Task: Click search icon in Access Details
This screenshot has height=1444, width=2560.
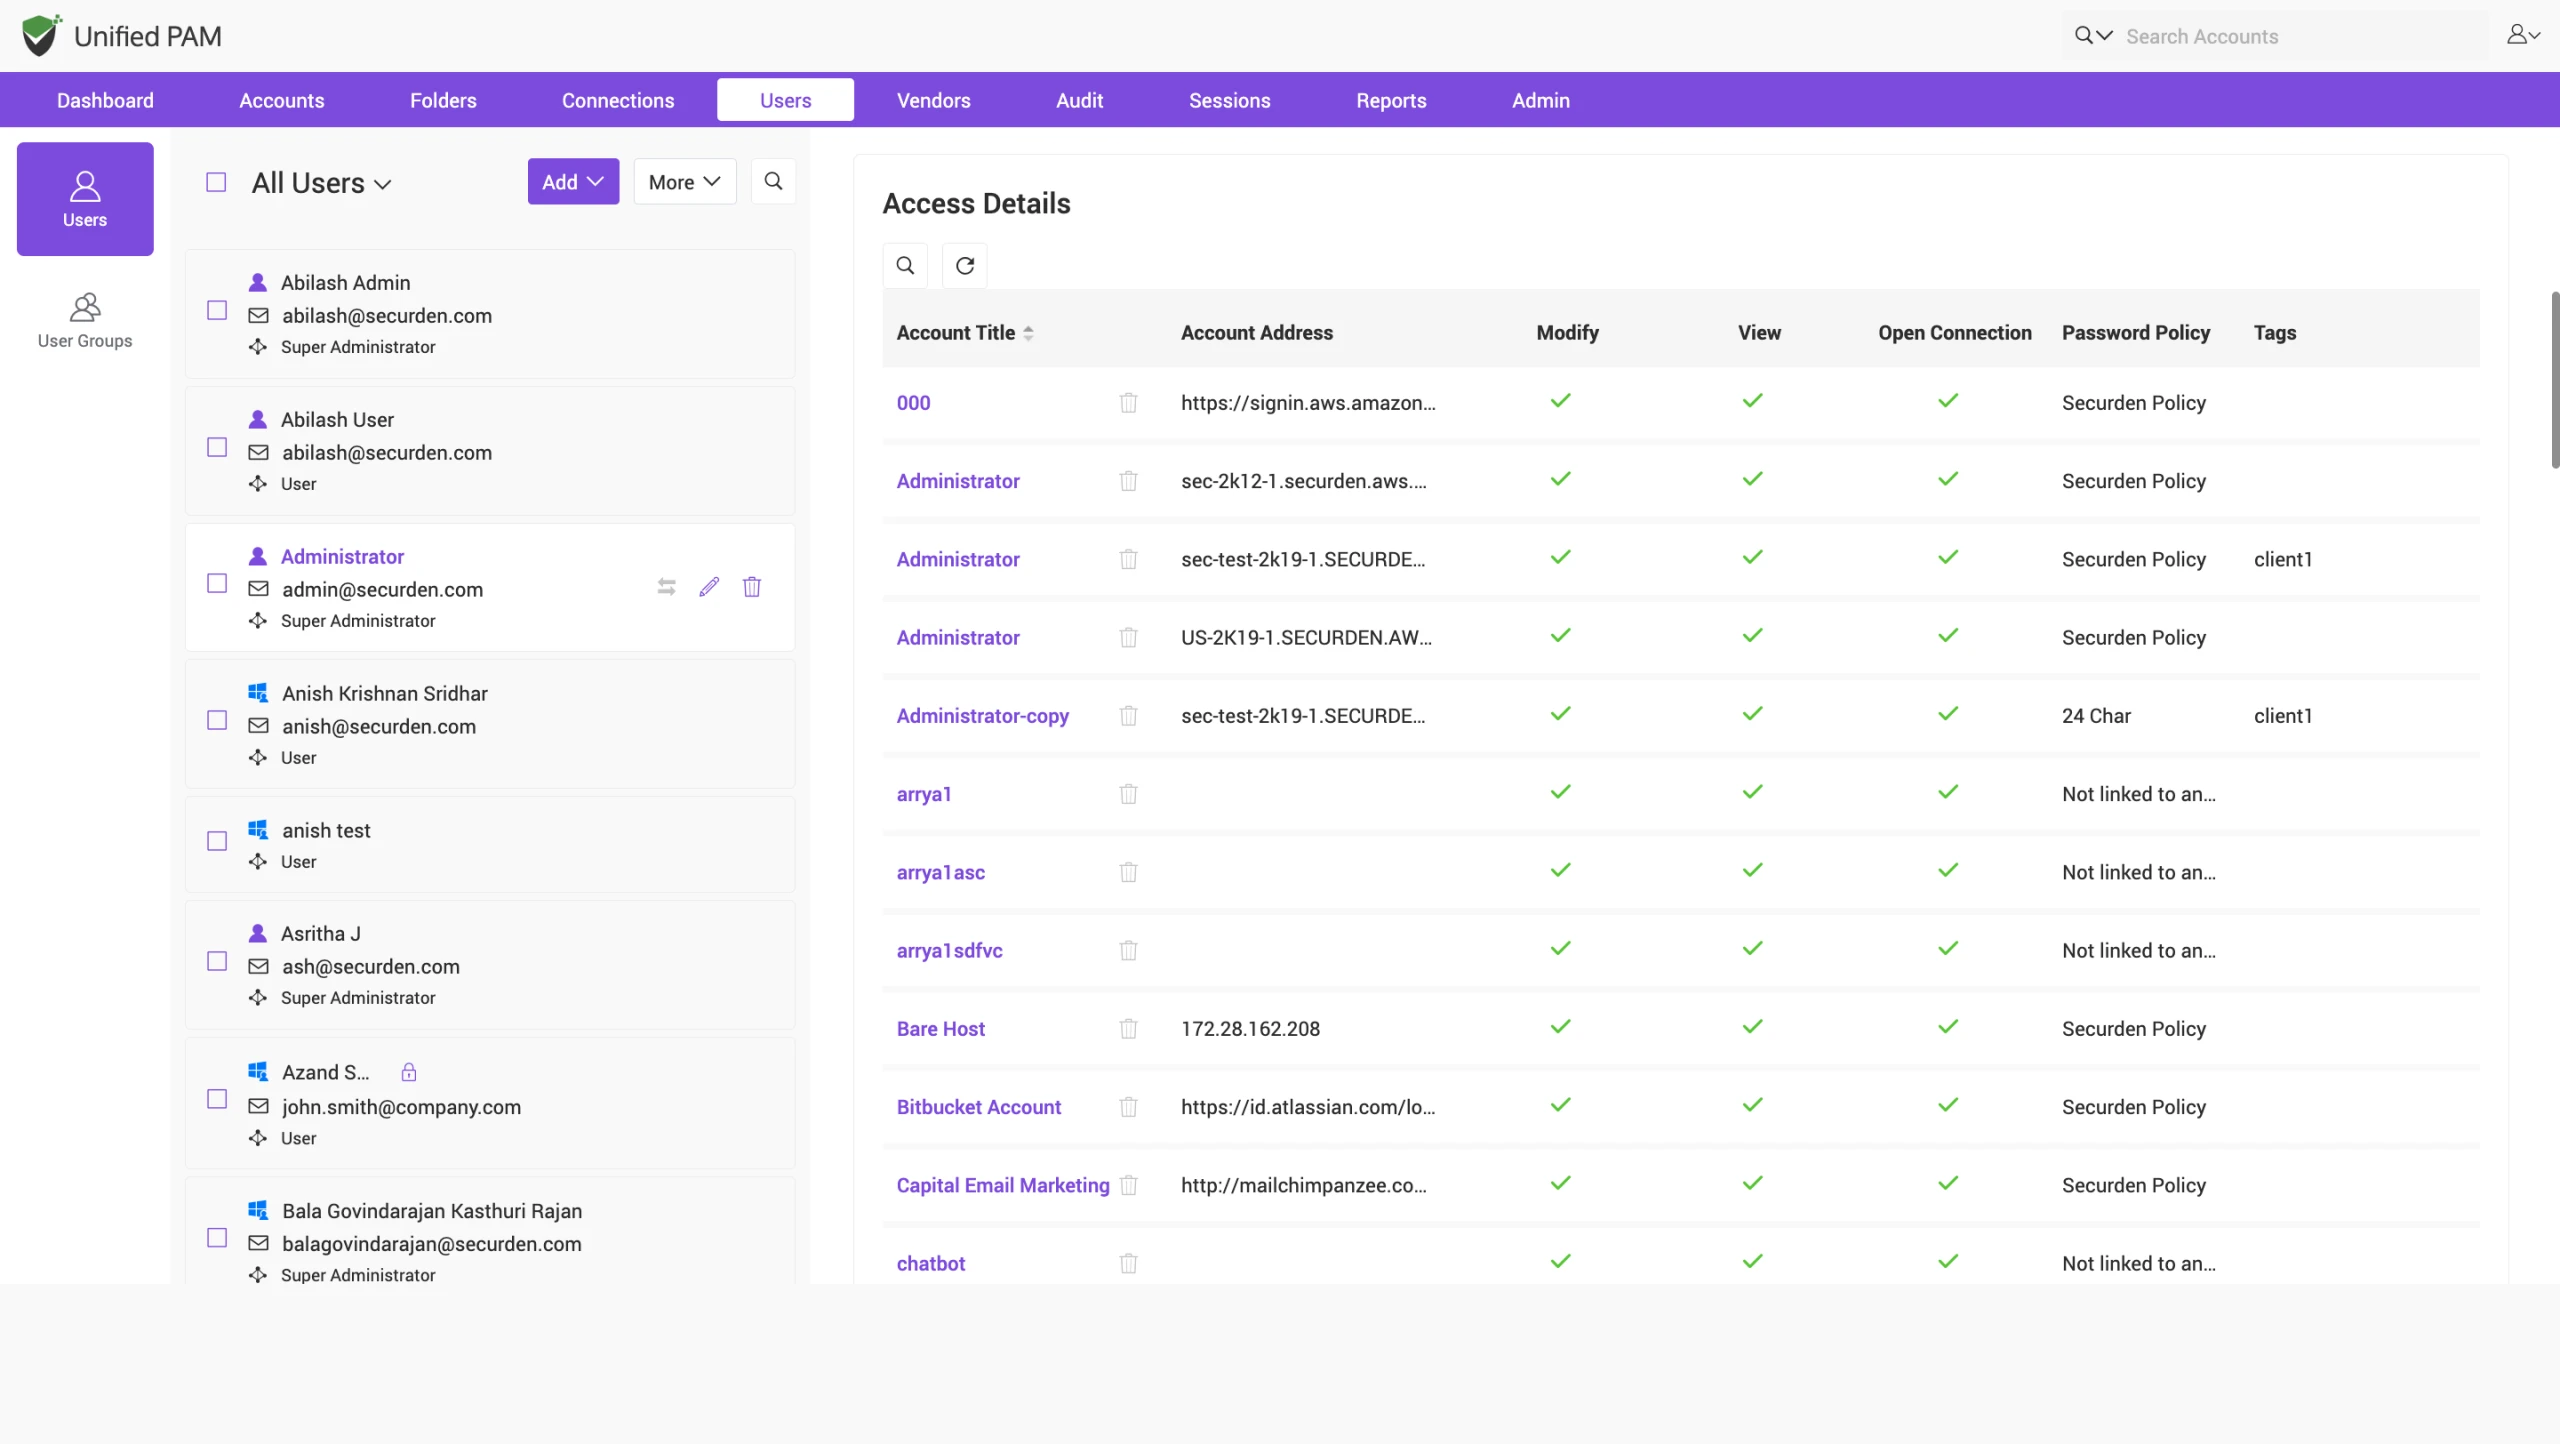Action: click(905, 266)
